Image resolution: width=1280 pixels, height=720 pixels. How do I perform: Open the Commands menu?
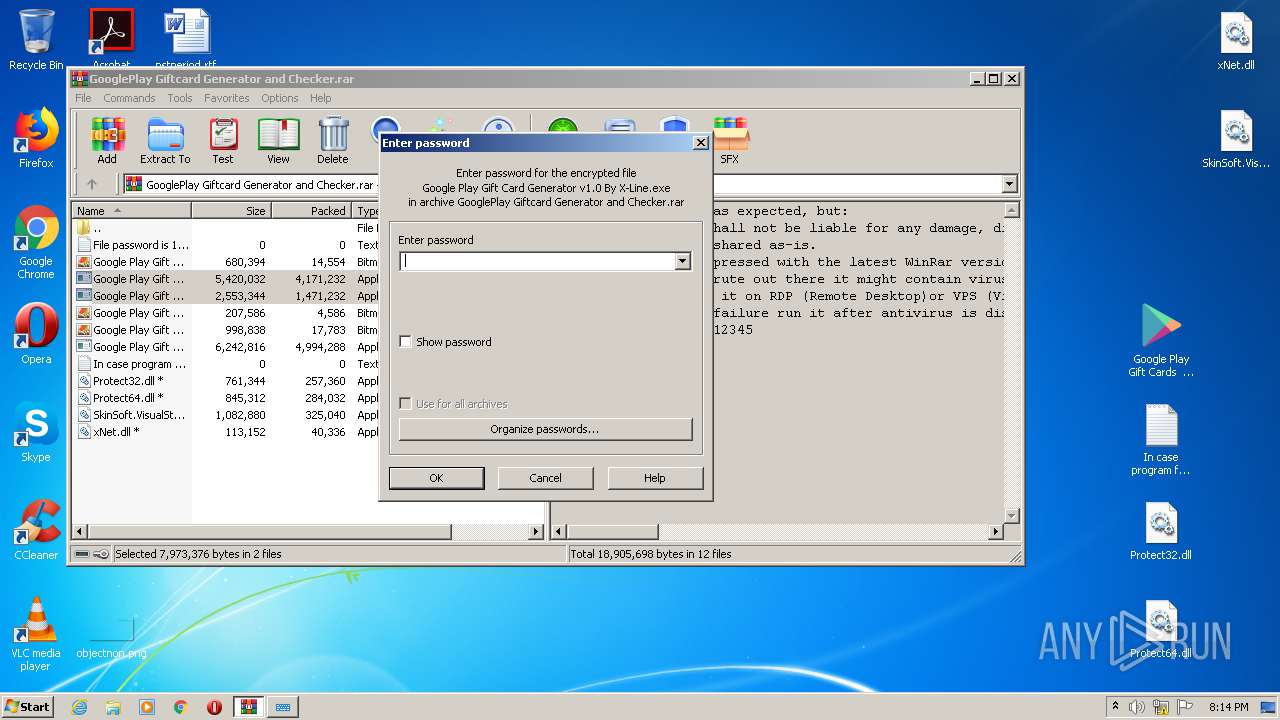[129, 98]
